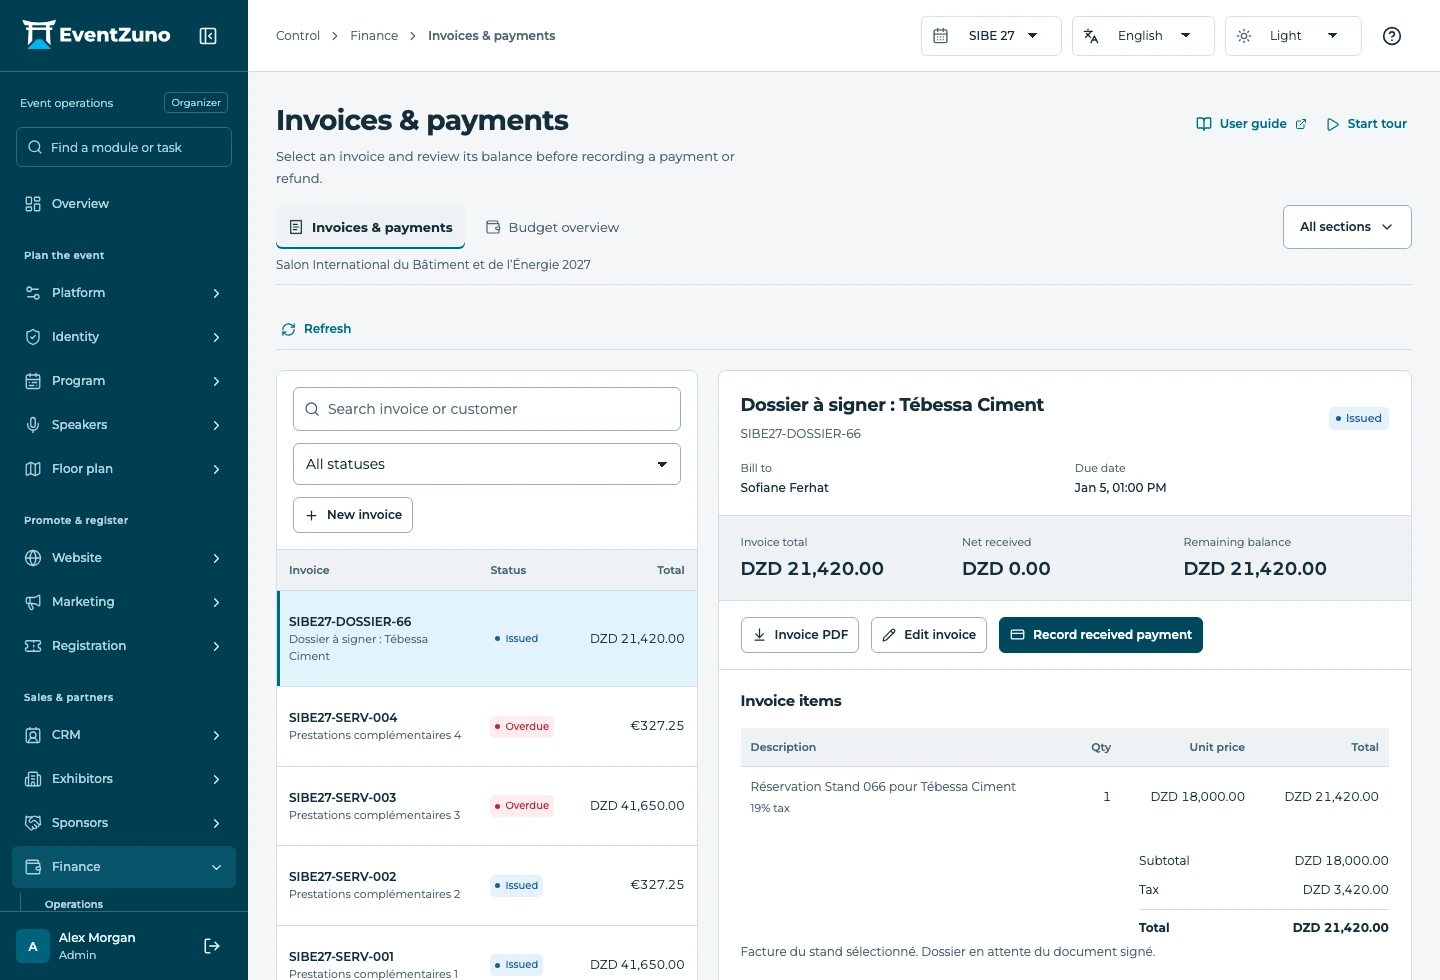Collapse the Finance menu
The width and height of the screenshot is (1440, 980).
(124, 867)
